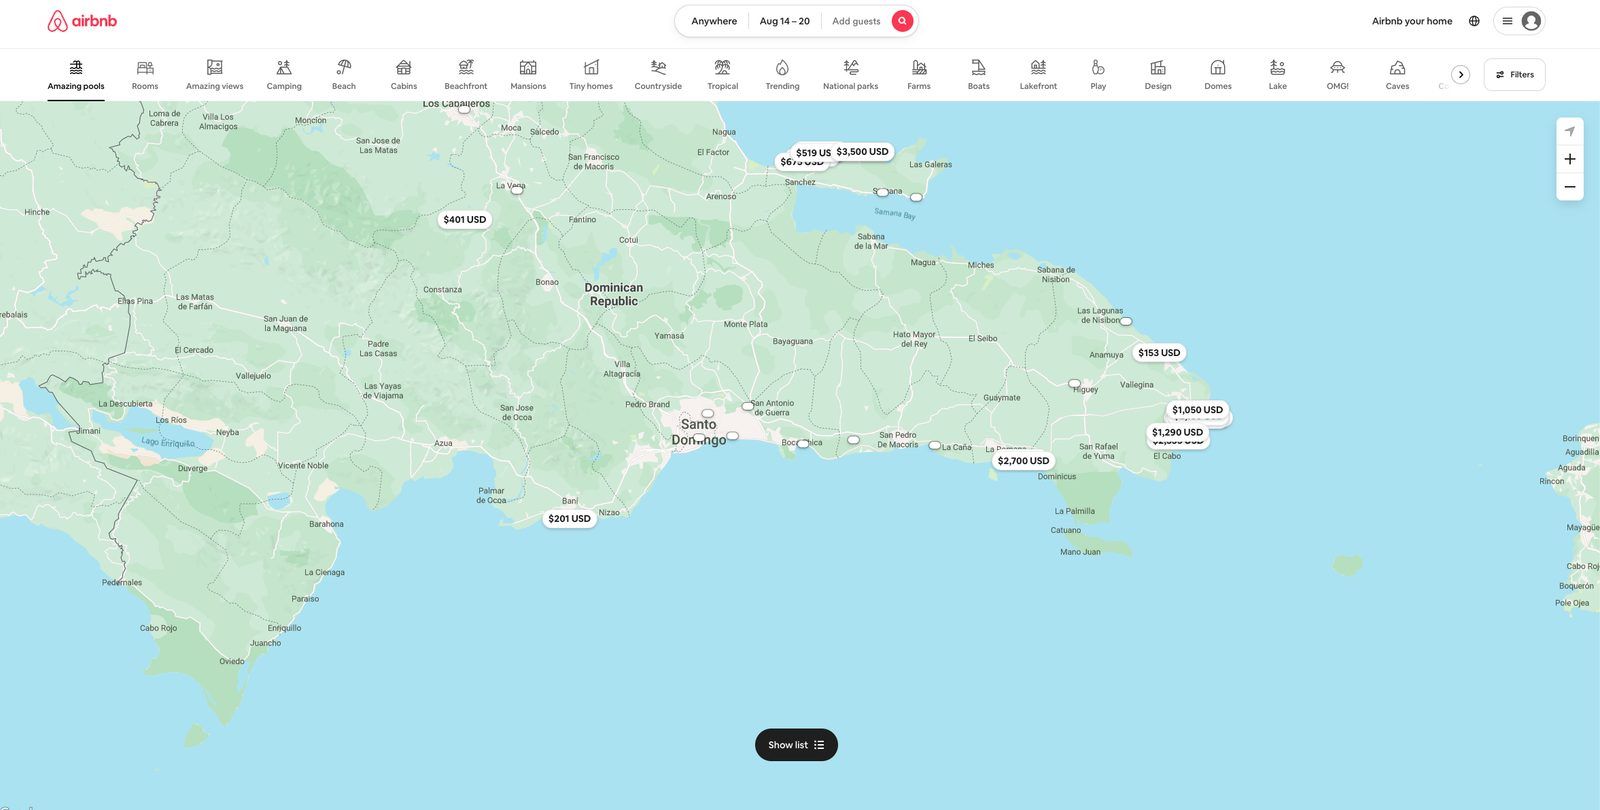The height and width of the screenshot is (810, 1600).
Task: Click the red search magnifier button
Action: point(902,21)
